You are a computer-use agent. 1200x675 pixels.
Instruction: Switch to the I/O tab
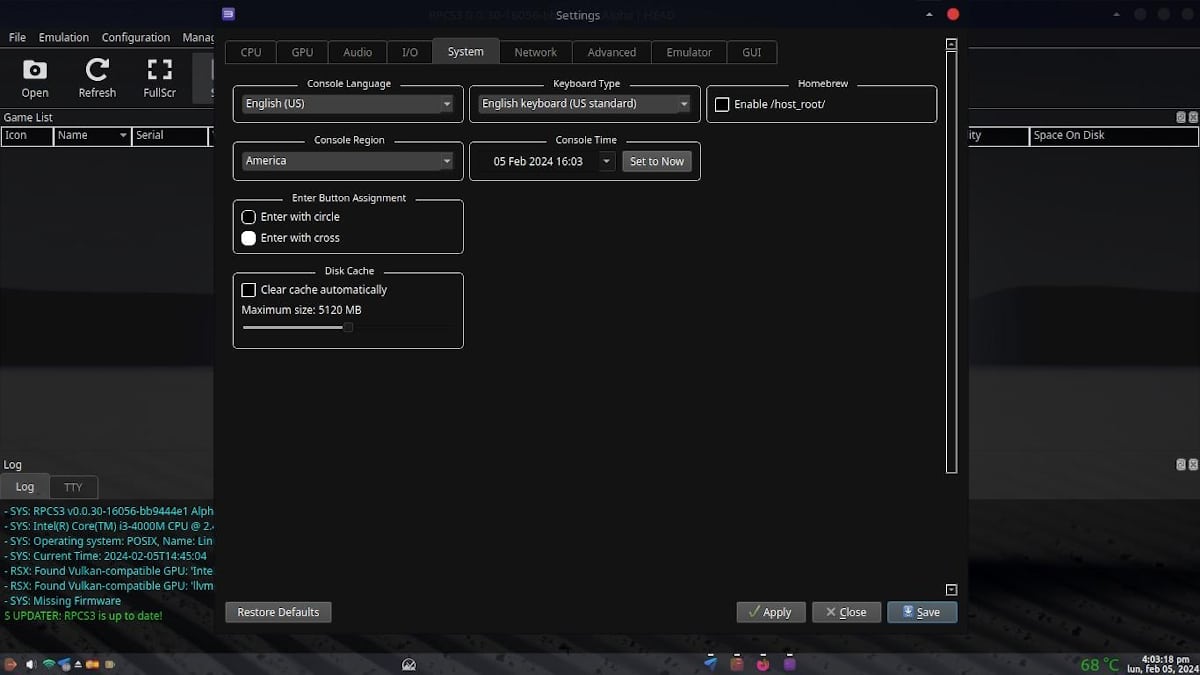pyautogui.click(x=410, y=52)
